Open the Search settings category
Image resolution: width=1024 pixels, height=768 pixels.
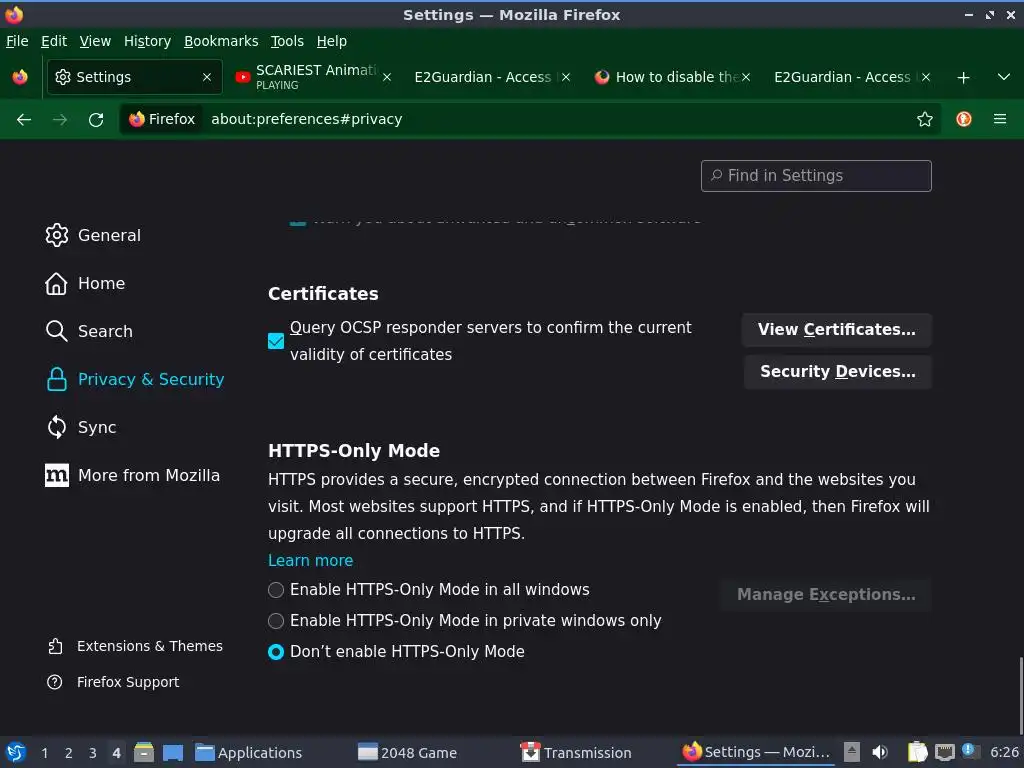point(89,331)
